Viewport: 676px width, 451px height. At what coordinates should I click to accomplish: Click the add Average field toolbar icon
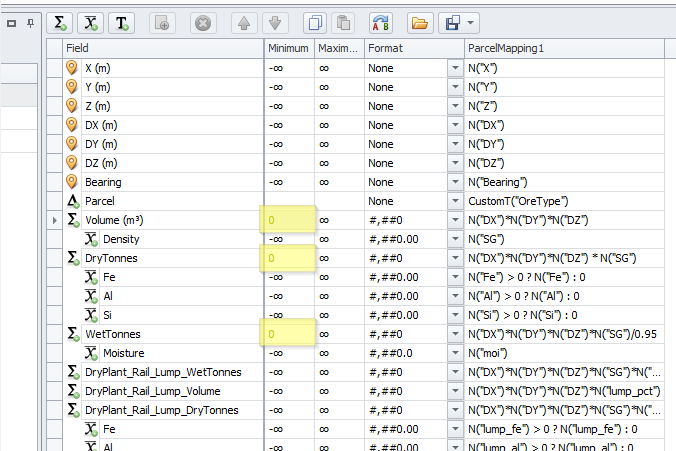pos(91,22)
